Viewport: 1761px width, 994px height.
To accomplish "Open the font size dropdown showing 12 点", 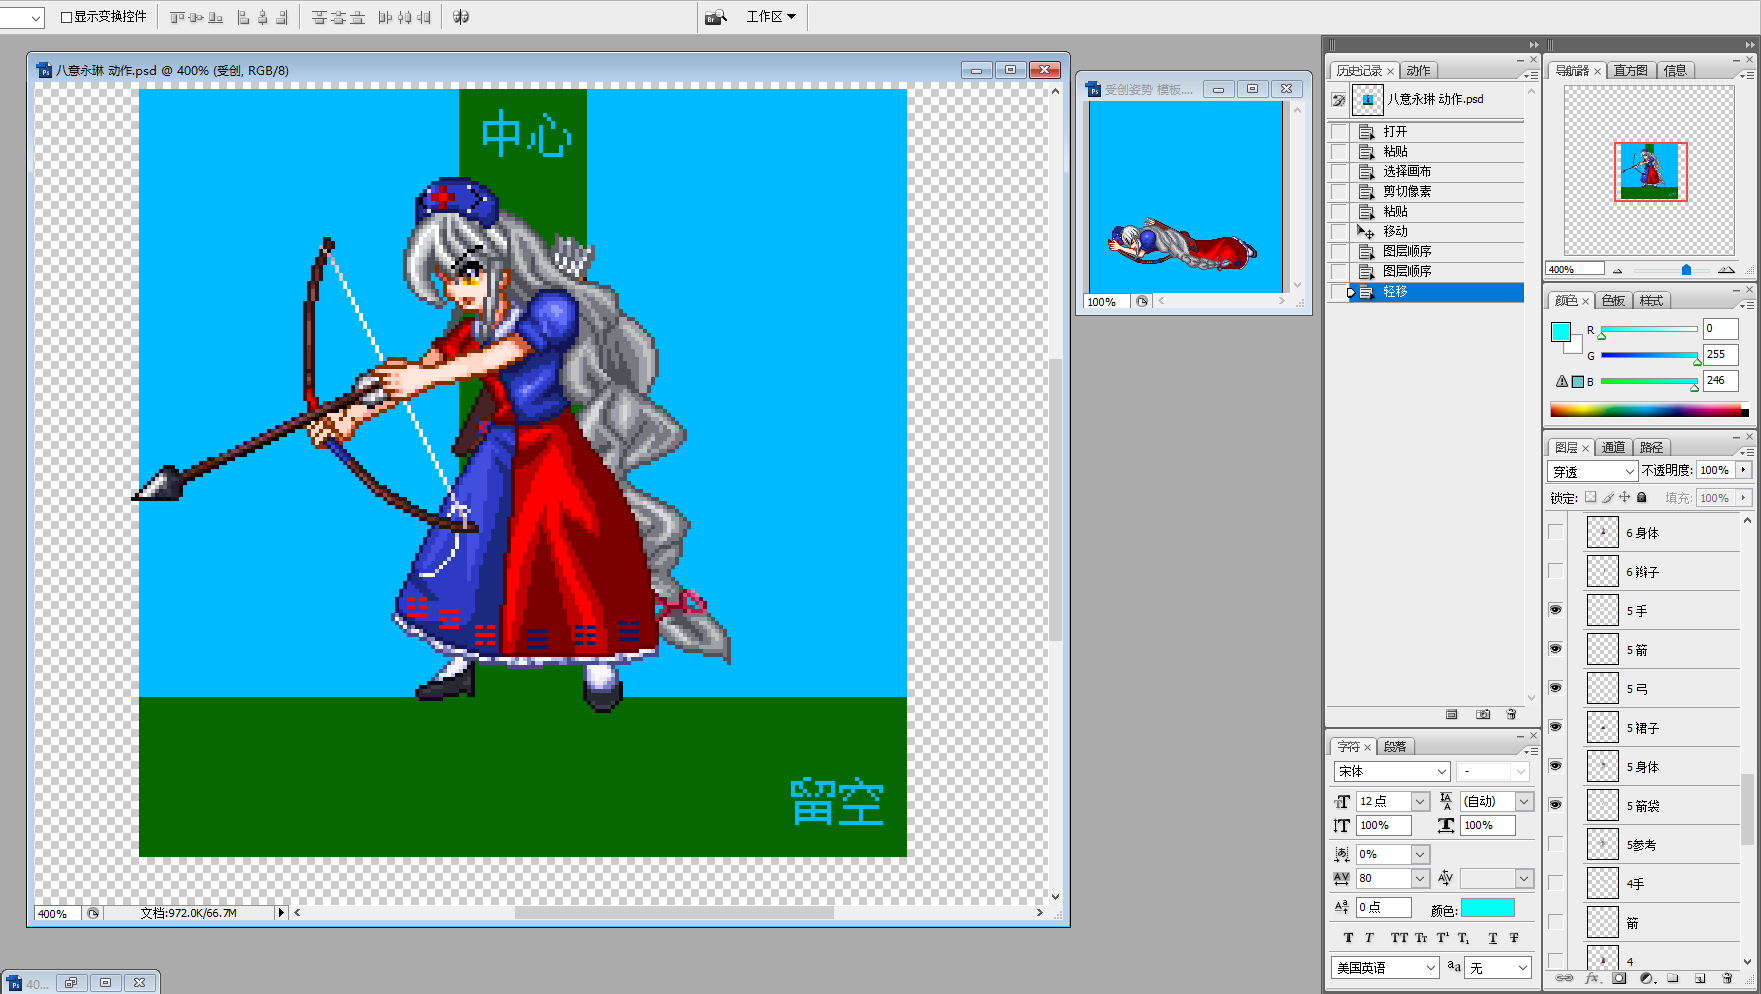I will click(1420, 801).
